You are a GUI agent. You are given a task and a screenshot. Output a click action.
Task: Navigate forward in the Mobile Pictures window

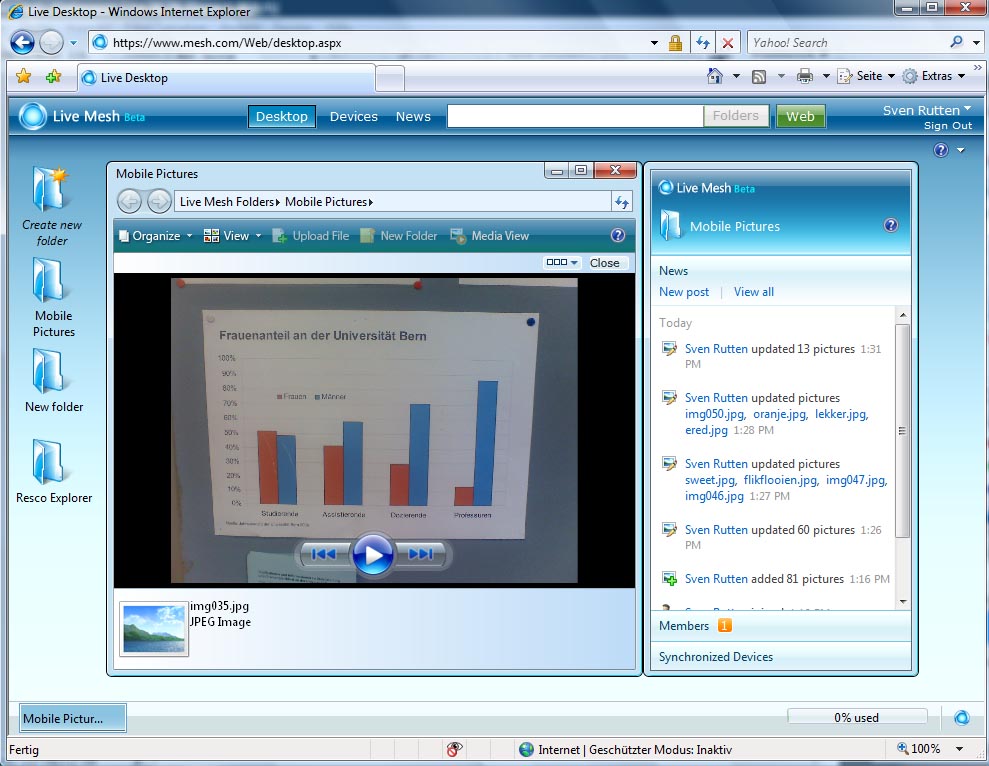158,202
